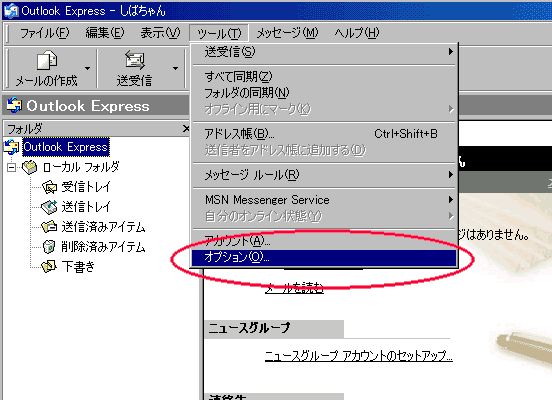The height and width of the screenshot is (400, 552).
Task: Collapse the ローカル フォルダ tree node
Action: (11, 167)
